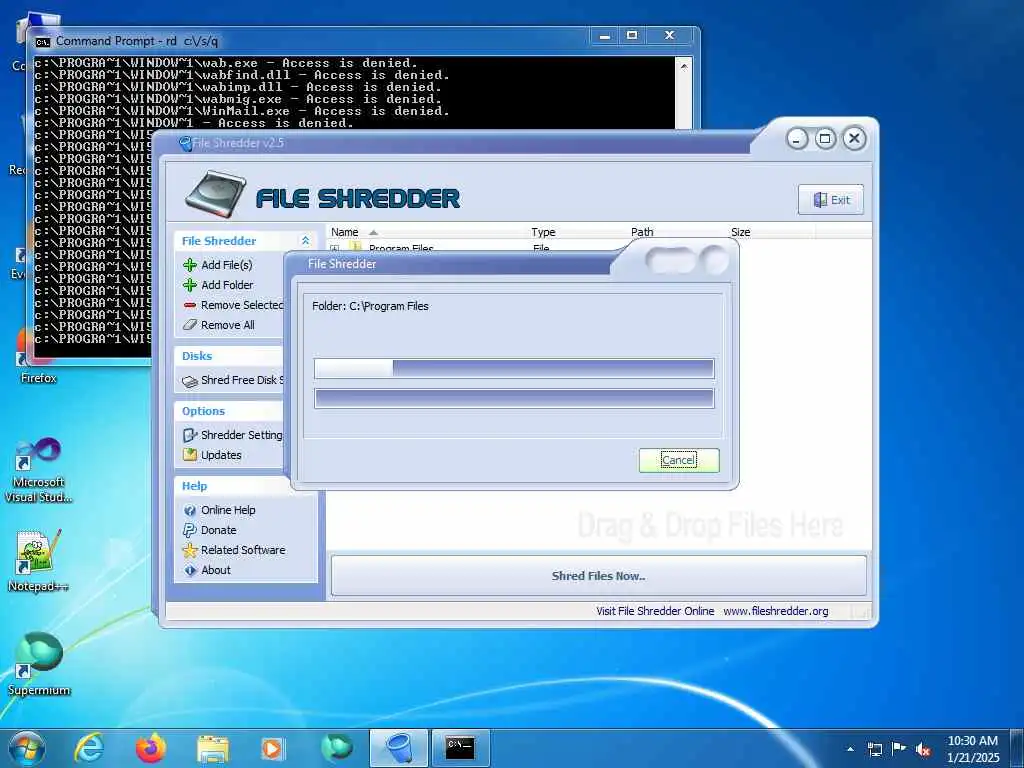This screenshot has width=1024, height=768.
Task: Click the volume muted tray icon
Action: click(x=923, y=750)
